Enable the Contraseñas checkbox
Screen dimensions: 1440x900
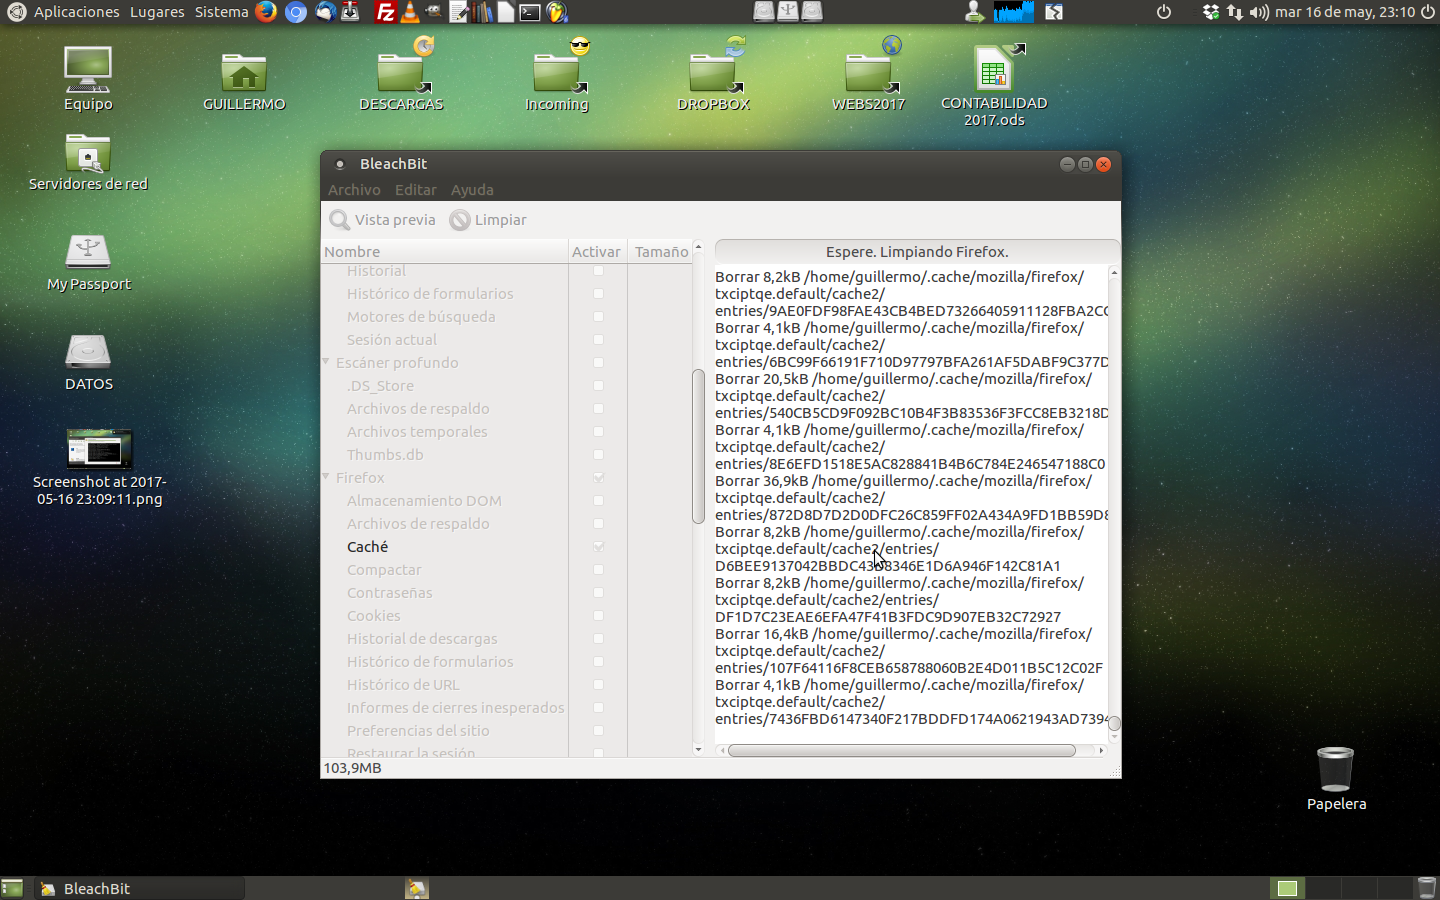click(x=599, y=593)
